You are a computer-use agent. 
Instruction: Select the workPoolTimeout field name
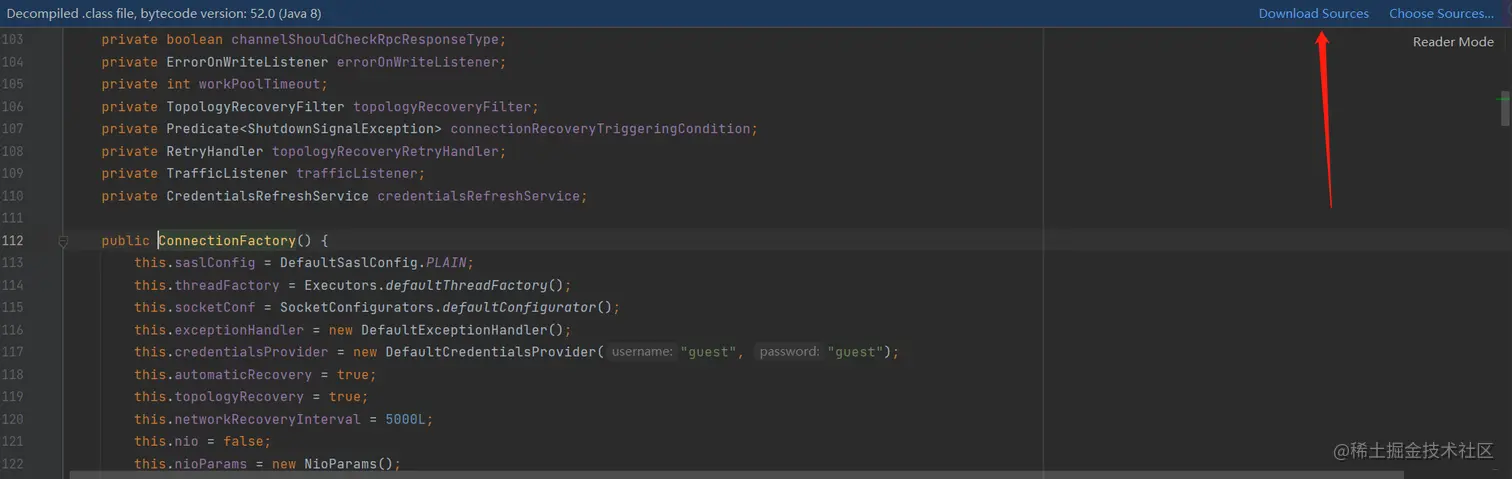coord(259,84)
